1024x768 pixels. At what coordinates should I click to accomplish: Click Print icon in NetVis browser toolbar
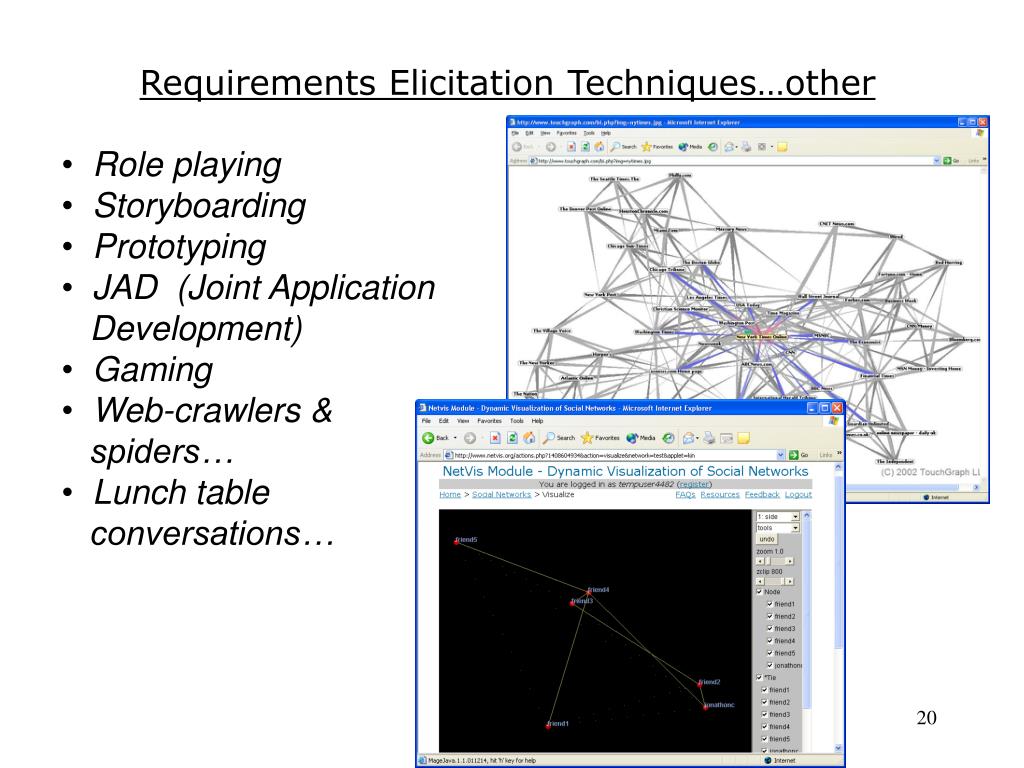[x=709, y=438]
